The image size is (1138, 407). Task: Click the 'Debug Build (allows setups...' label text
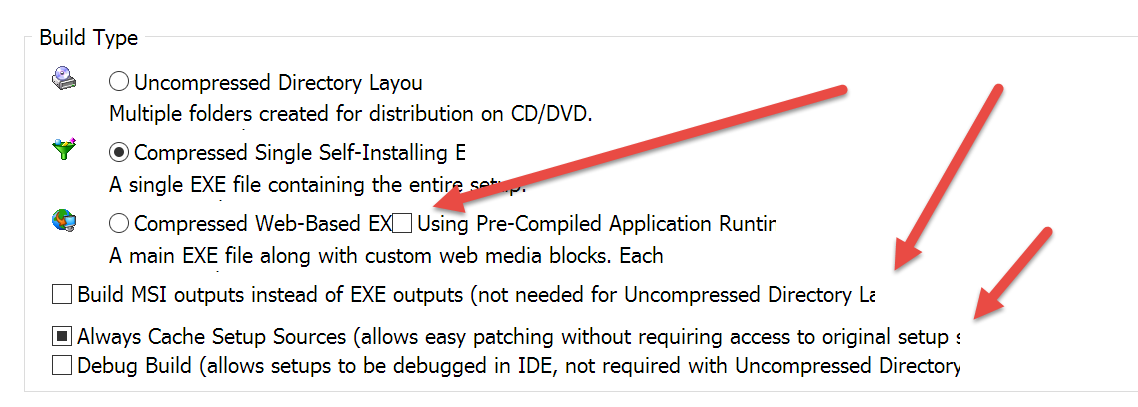[x=519, y=366]
